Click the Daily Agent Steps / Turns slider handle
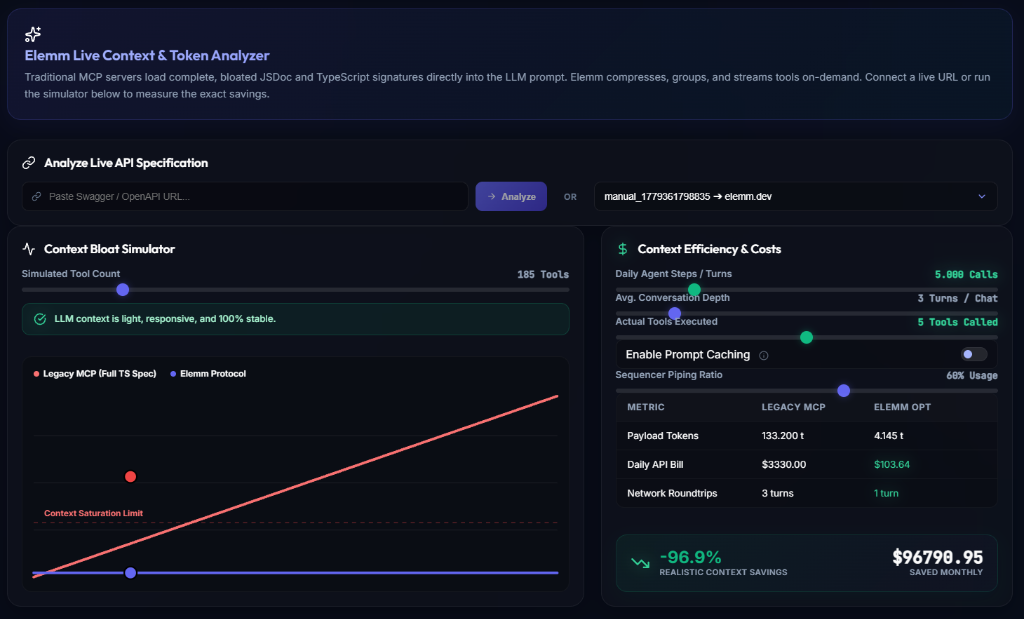Screen dimensions: 1024x619 coord(694,289)
